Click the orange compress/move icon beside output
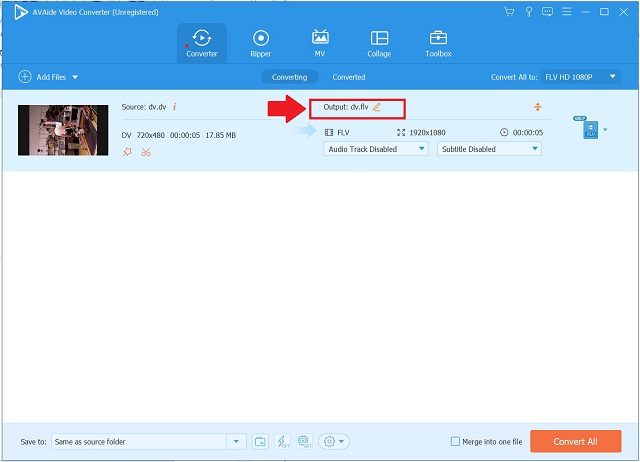The image size is (640, 462). click(x=538, y=107)
